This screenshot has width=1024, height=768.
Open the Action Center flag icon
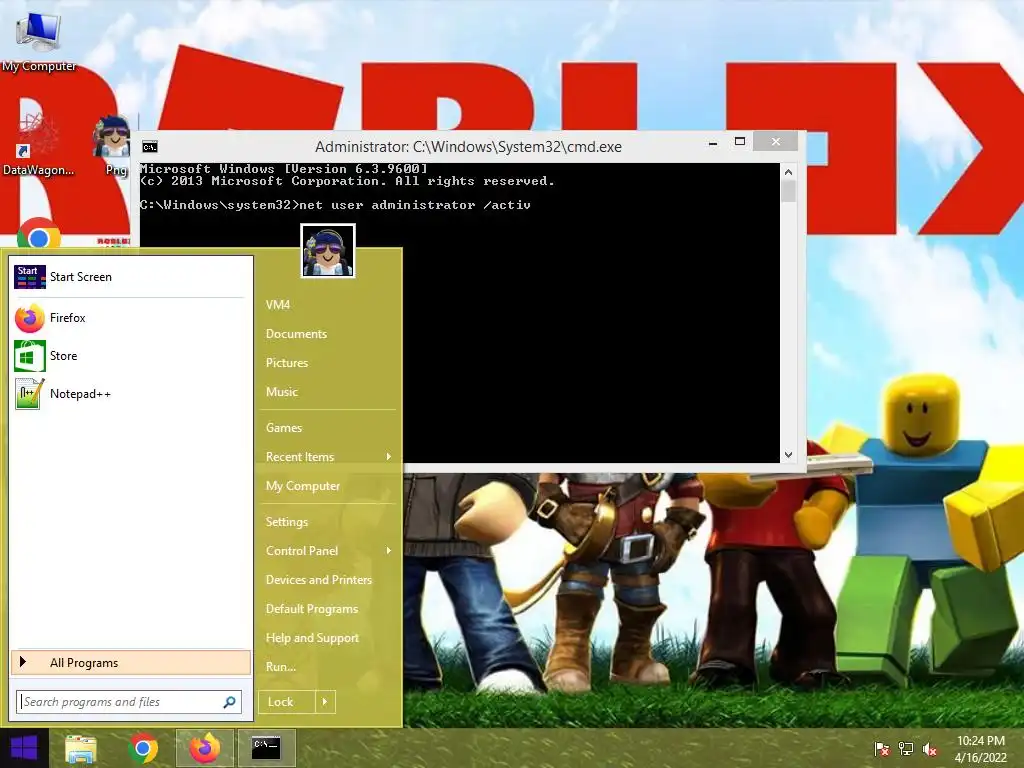(x=882, y=749)
